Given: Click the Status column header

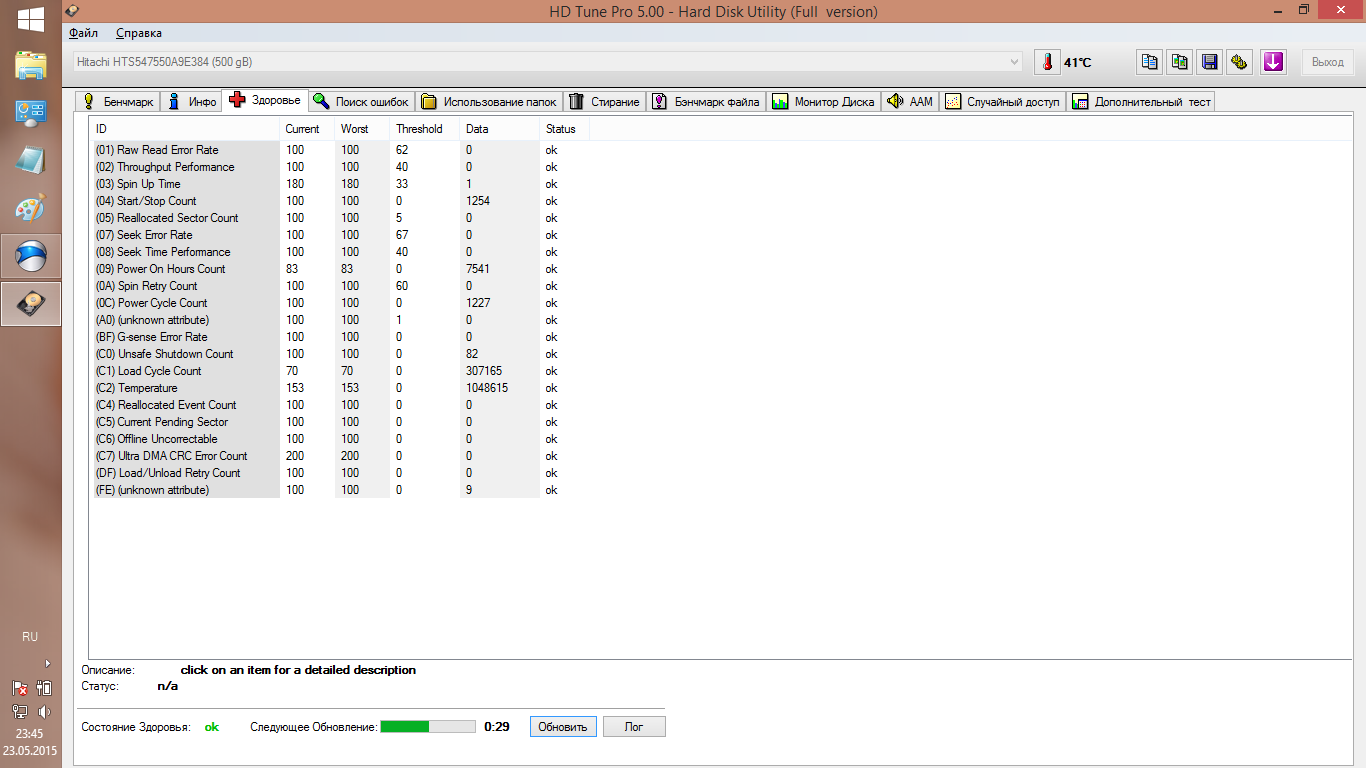Looking at the screenshot, I should (x=564, y=129).
